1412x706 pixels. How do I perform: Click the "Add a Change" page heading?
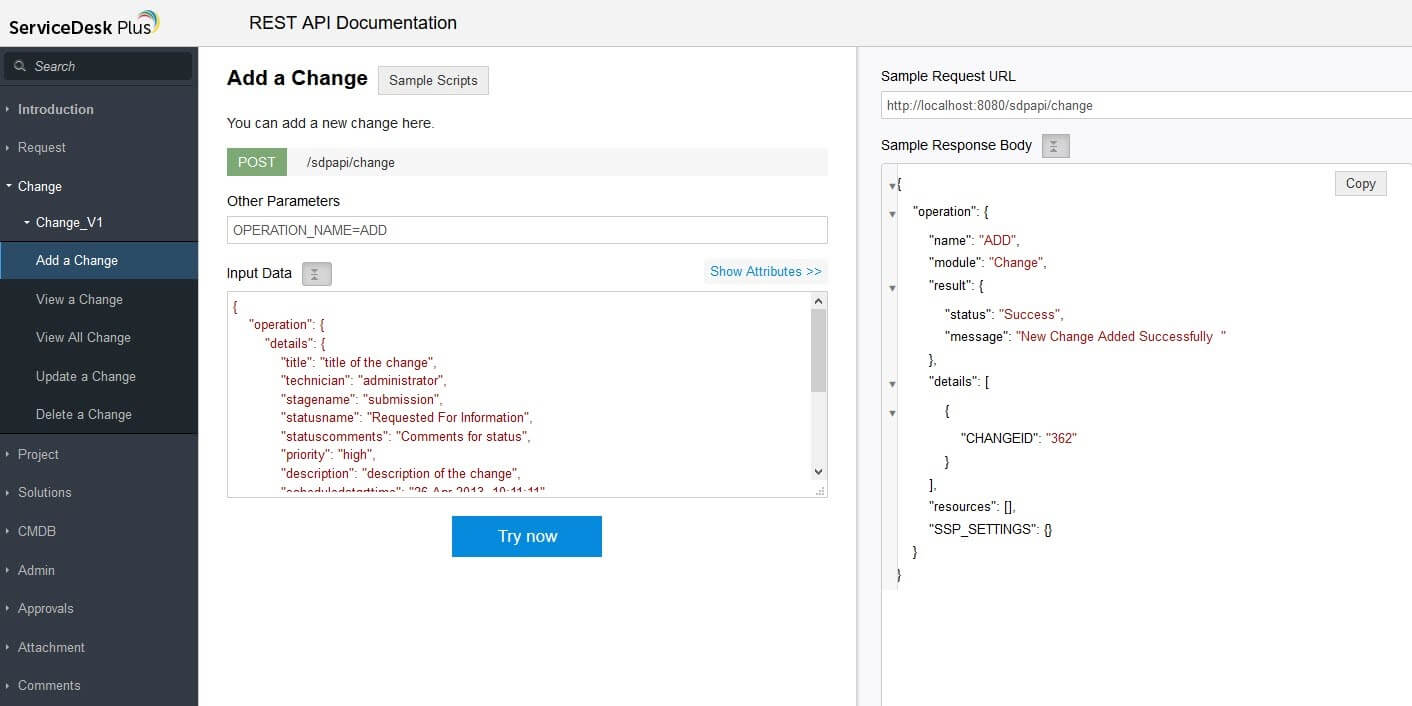(x=297, y=78)
